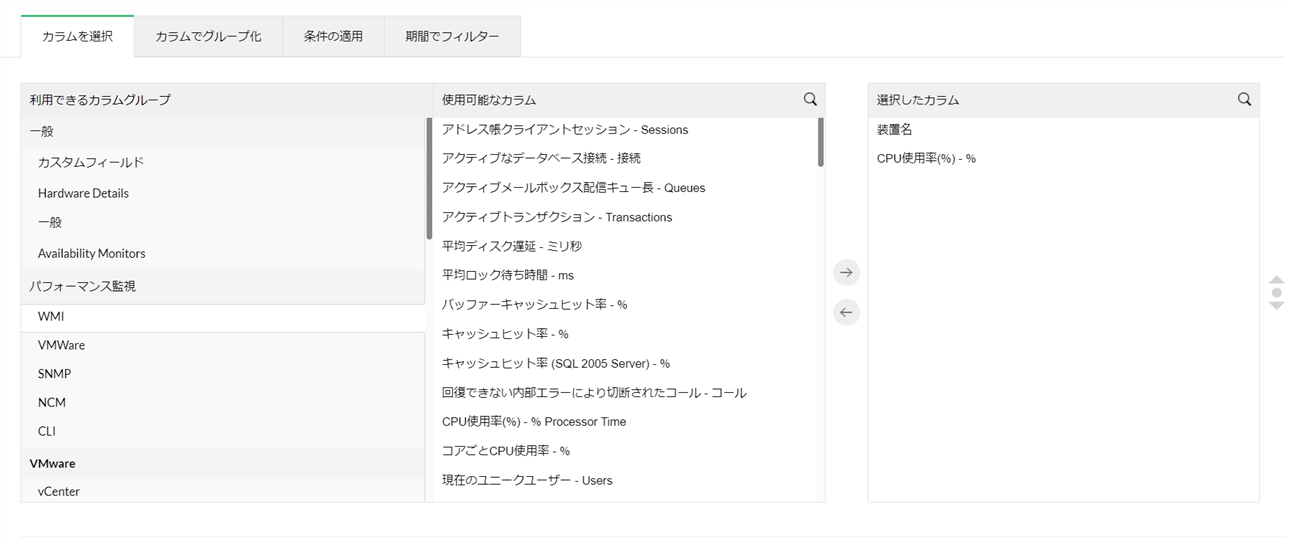Click left arrow to remove column
This screenshot has width=1292, height=546.
tap(847, 312)
